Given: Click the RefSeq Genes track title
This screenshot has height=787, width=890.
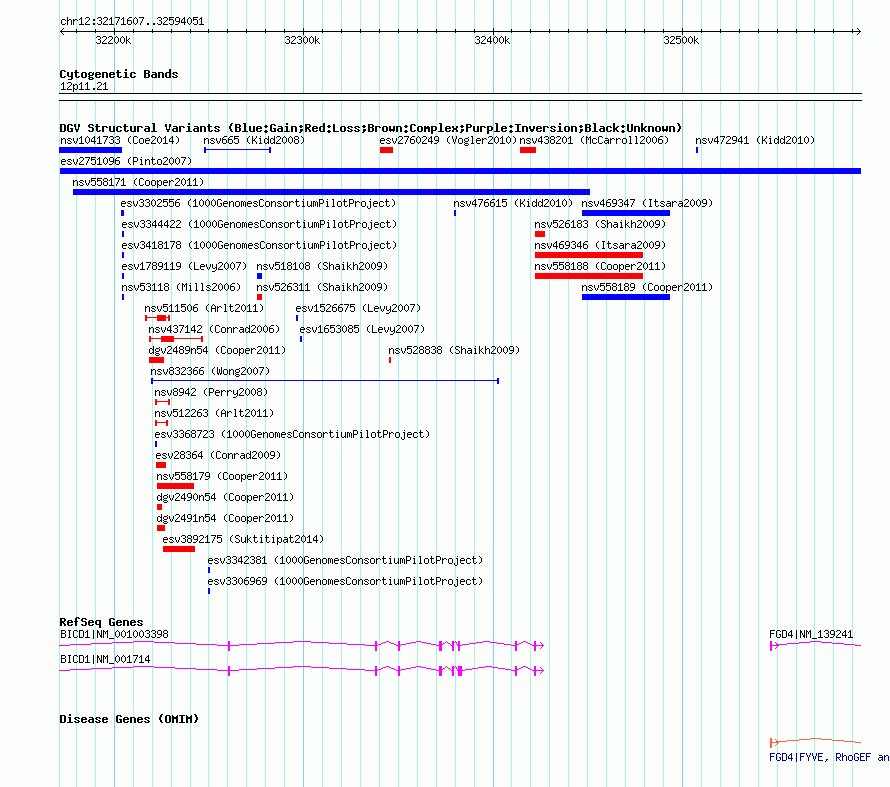Looking at the screenshot, I should click(101, 622).
